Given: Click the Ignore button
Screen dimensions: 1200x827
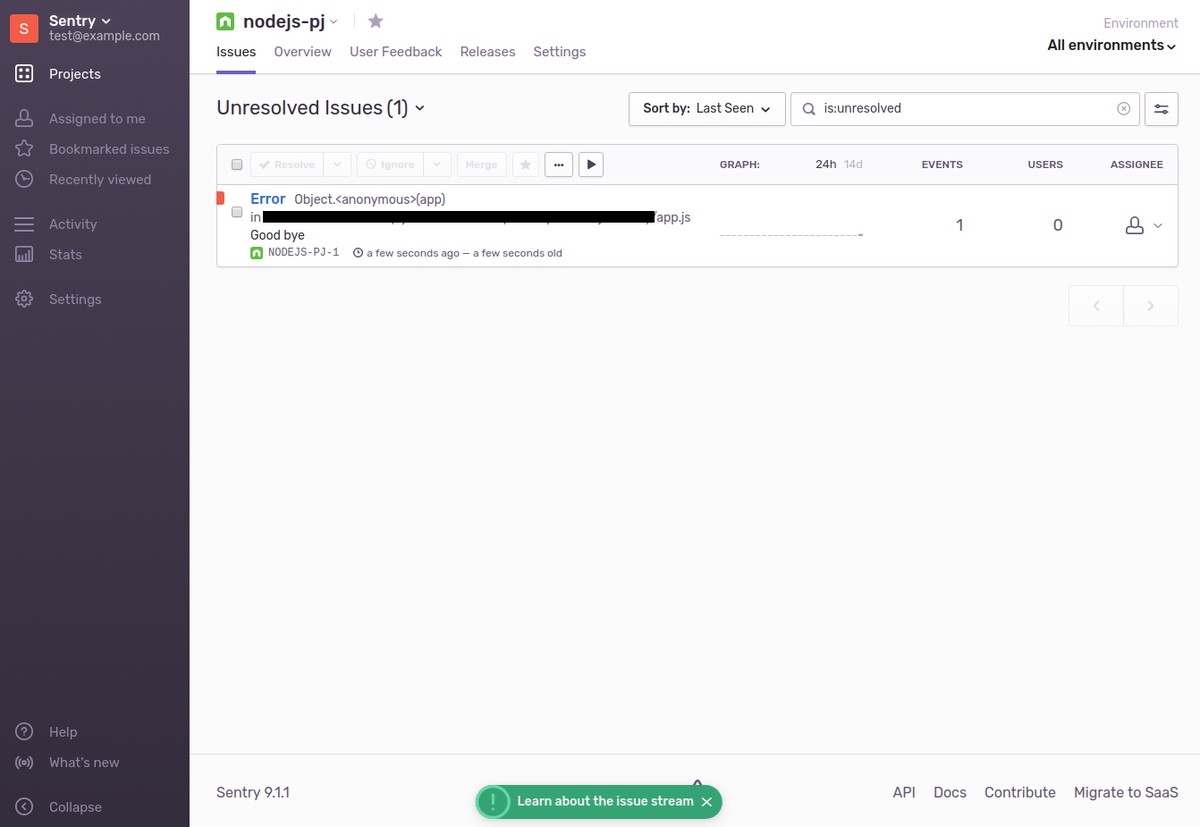Looking at the screenshot, I should point(390,165).
